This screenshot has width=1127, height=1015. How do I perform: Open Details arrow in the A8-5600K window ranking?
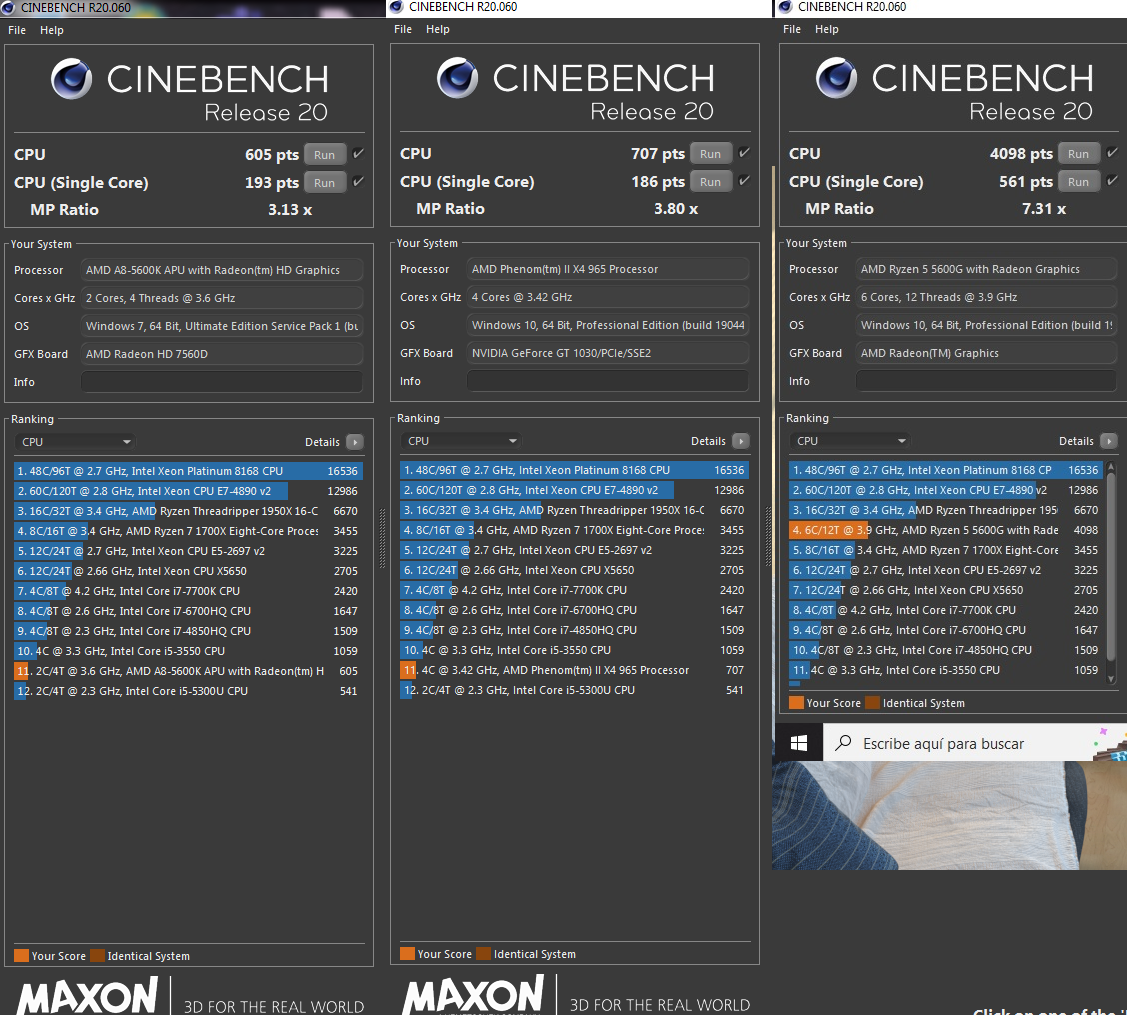[355, 442]
